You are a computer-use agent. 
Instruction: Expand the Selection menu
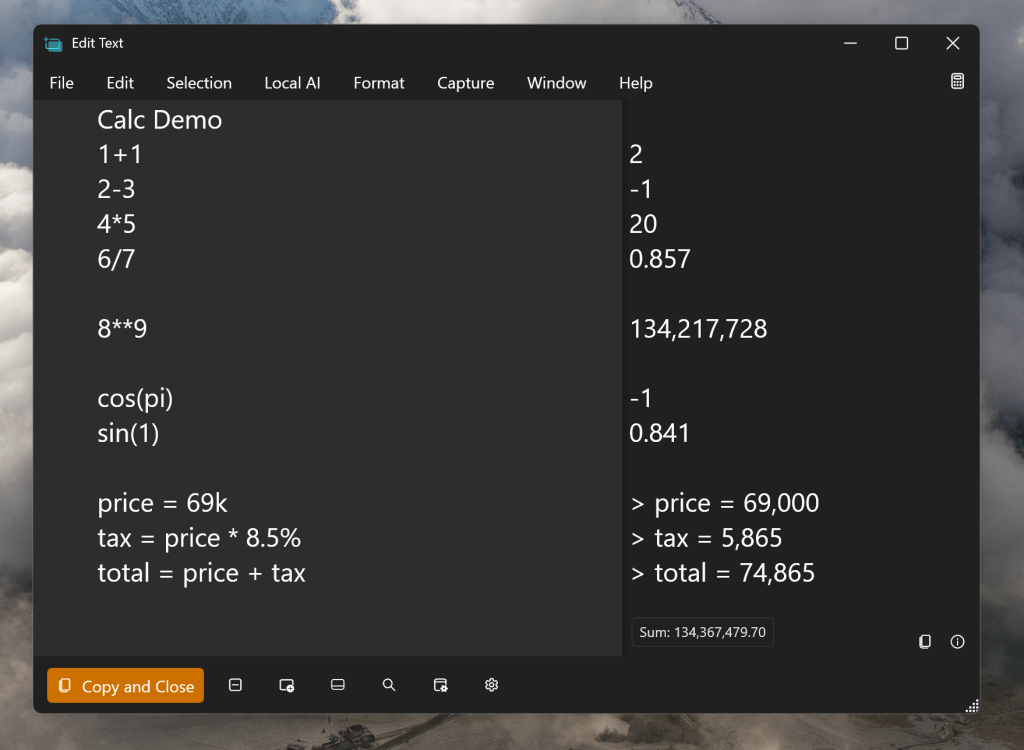199,83
